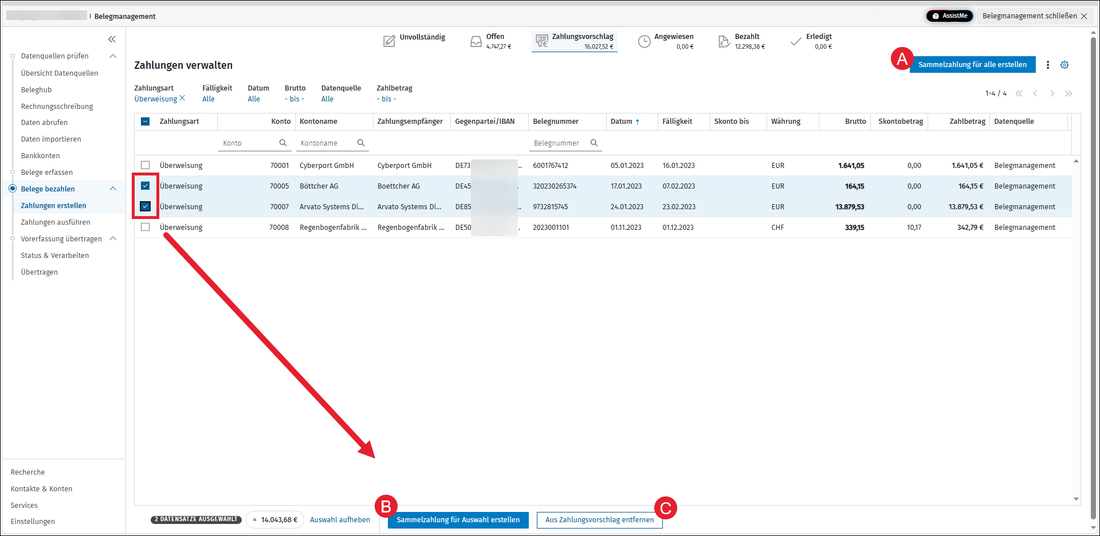Open Status & Verarbeiten in sidebar
Image resolution: width=1100 pixels, height=536 pixels.
point(55,255)
